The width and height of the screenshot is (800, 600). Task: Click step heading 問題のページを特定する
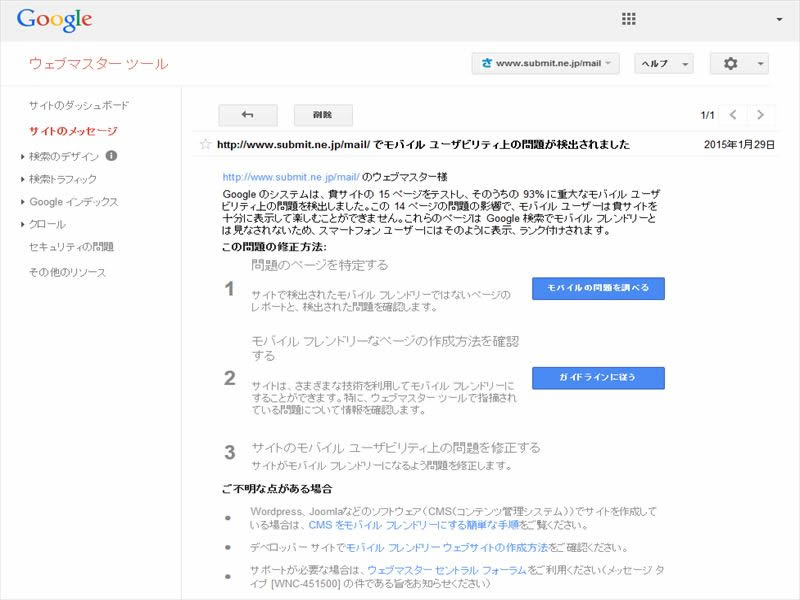pos(319,265)
